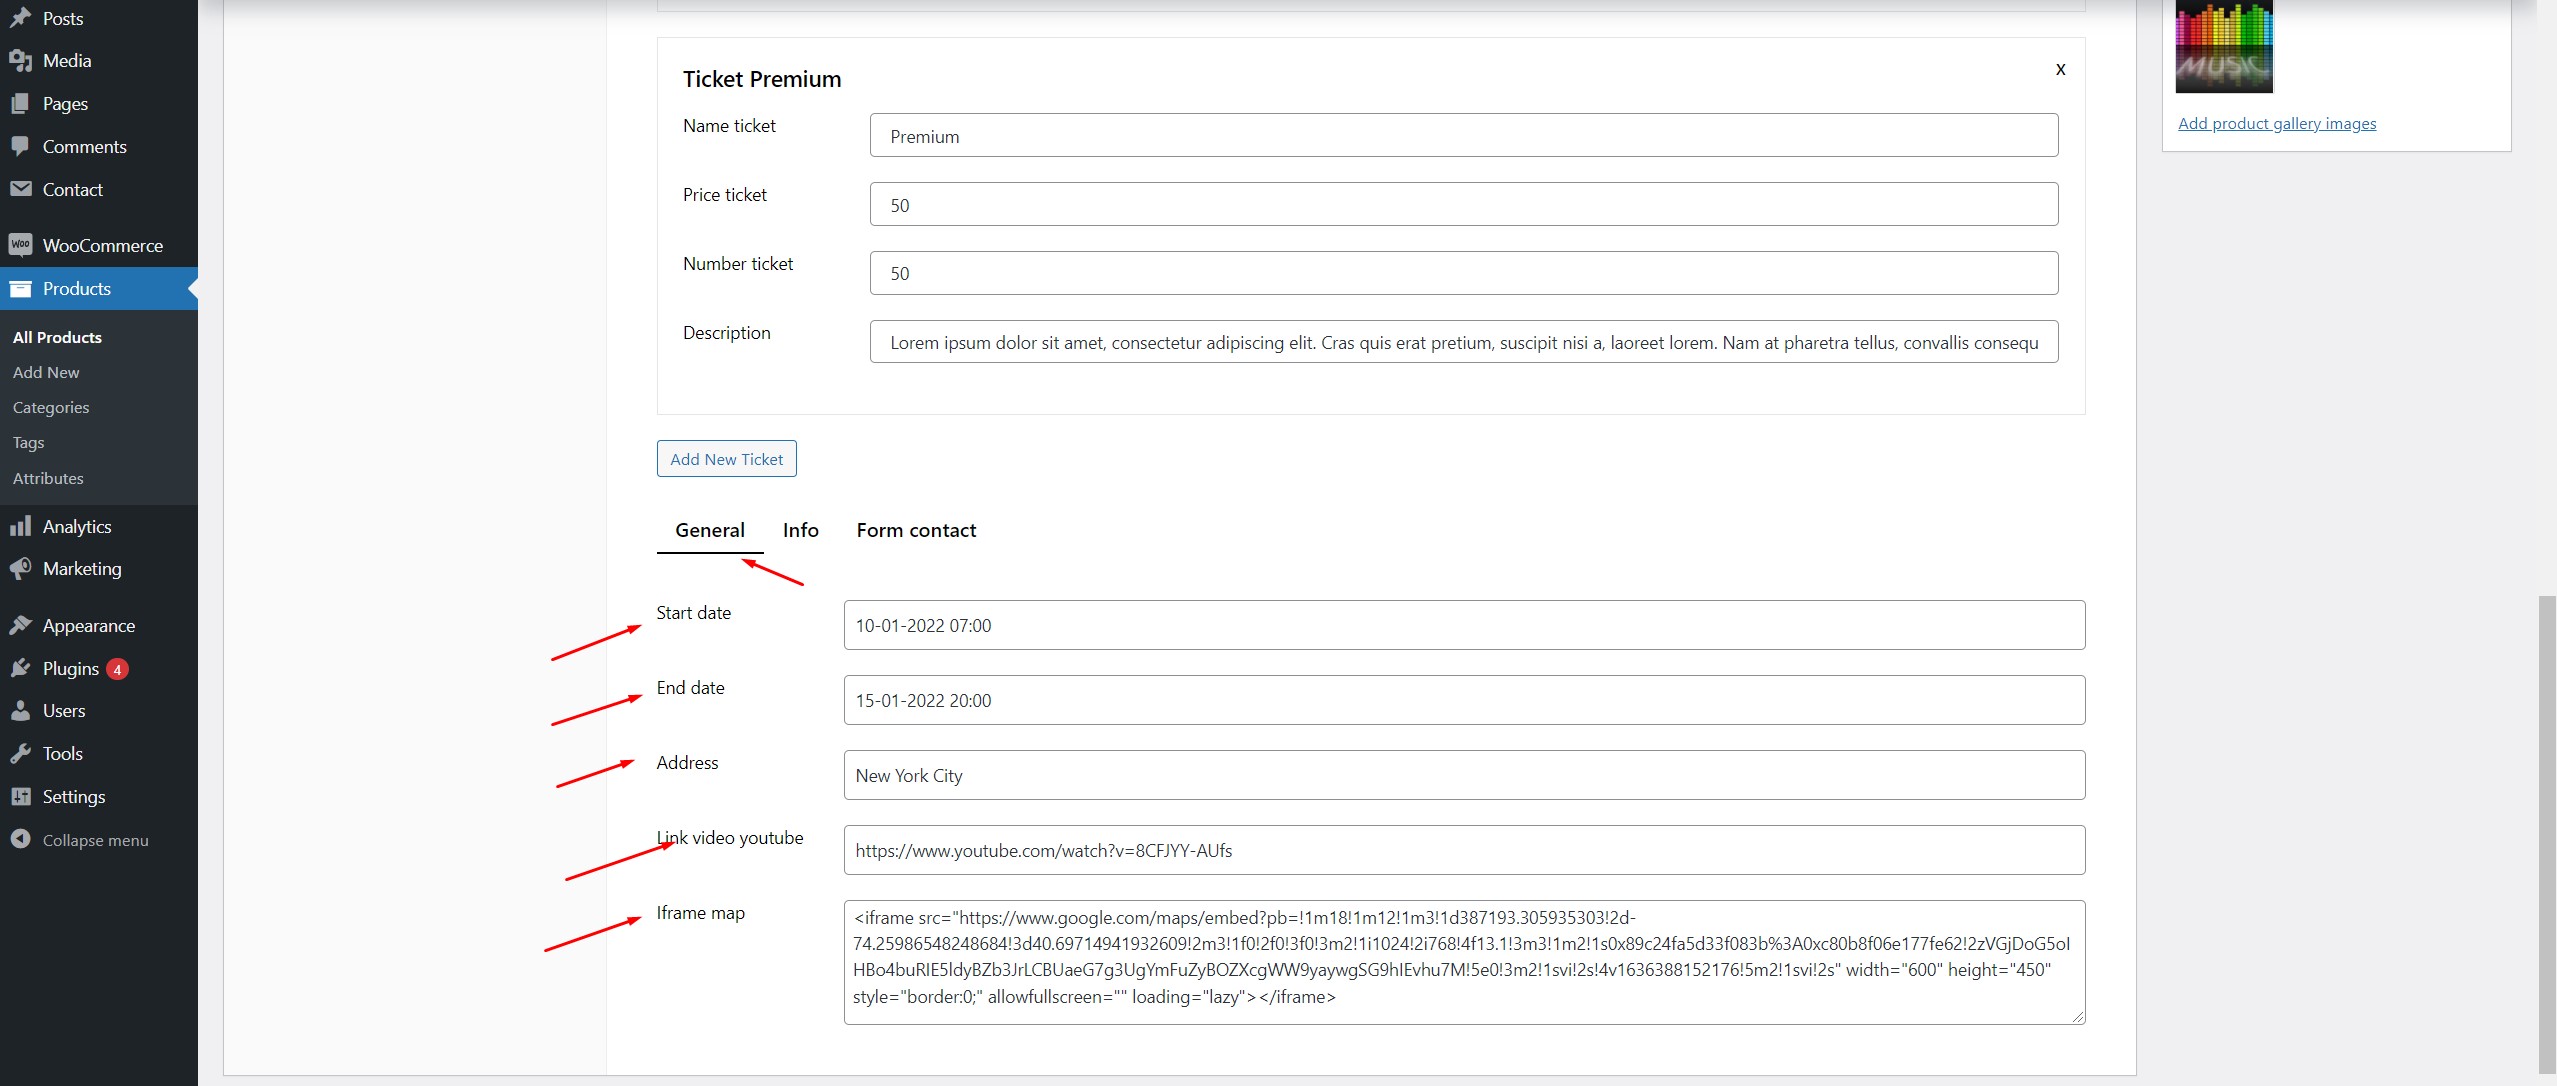Click the Address field
This screenshot has height=1086, width=2557.
point(1464,776)
